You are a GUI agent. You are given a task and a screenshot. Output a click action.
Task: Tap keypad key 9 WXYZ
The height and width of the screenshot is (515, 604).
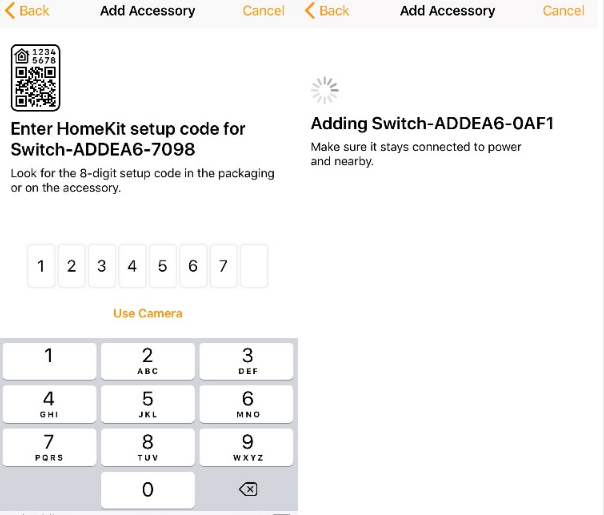(247, 447)
